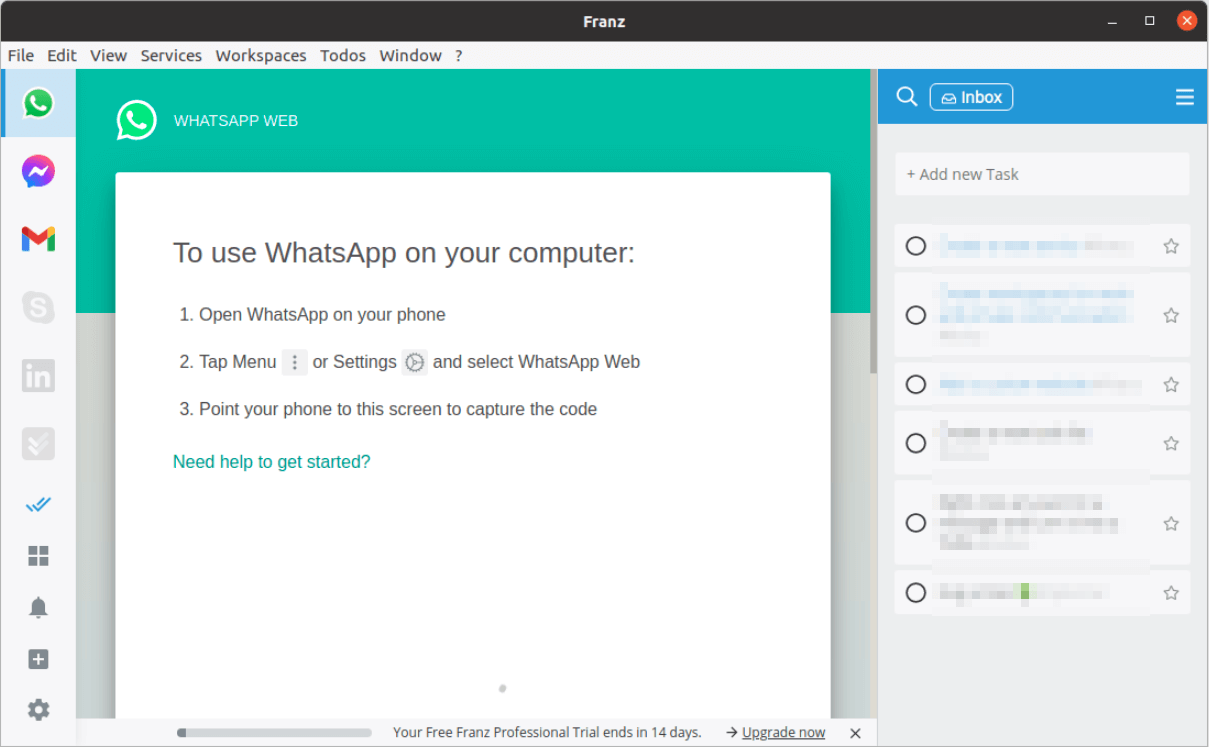This screenshot has height=747, width=1209.
Task: Open the todo panel hamburger menu
Action: click(1185, 97)
